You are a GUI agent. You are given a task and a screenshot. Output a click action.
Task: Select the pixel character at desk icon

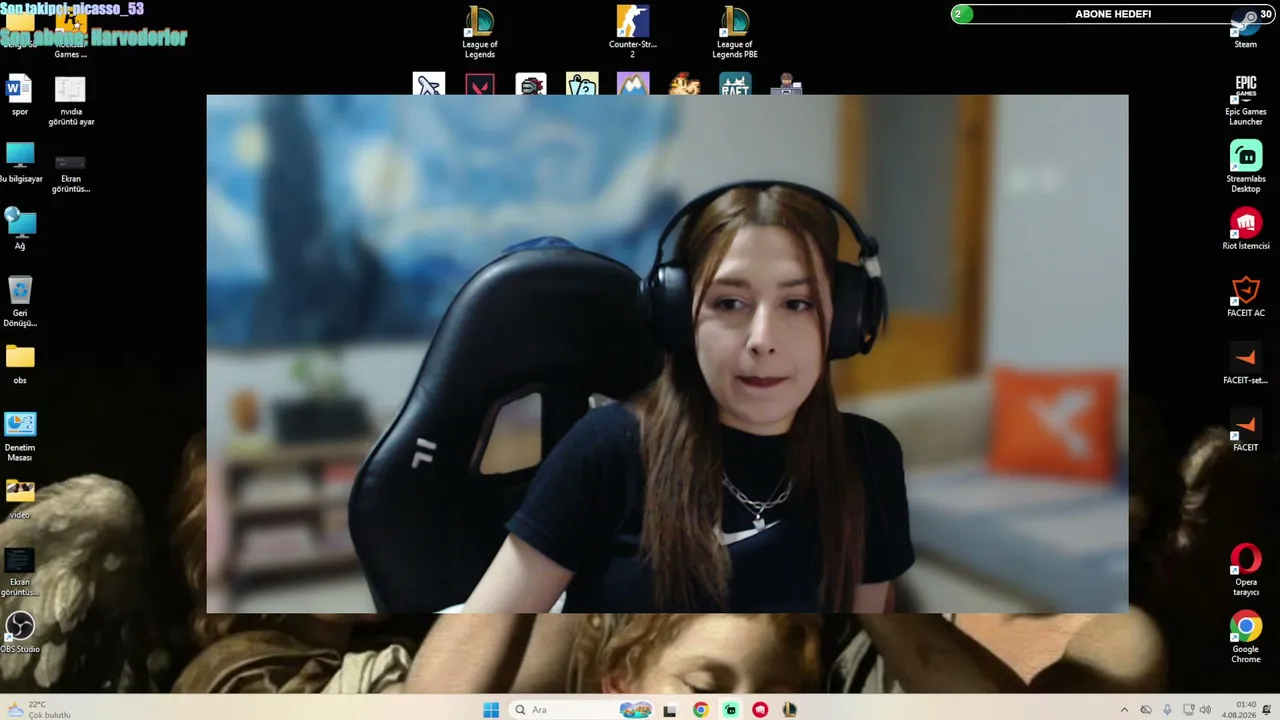787,84
